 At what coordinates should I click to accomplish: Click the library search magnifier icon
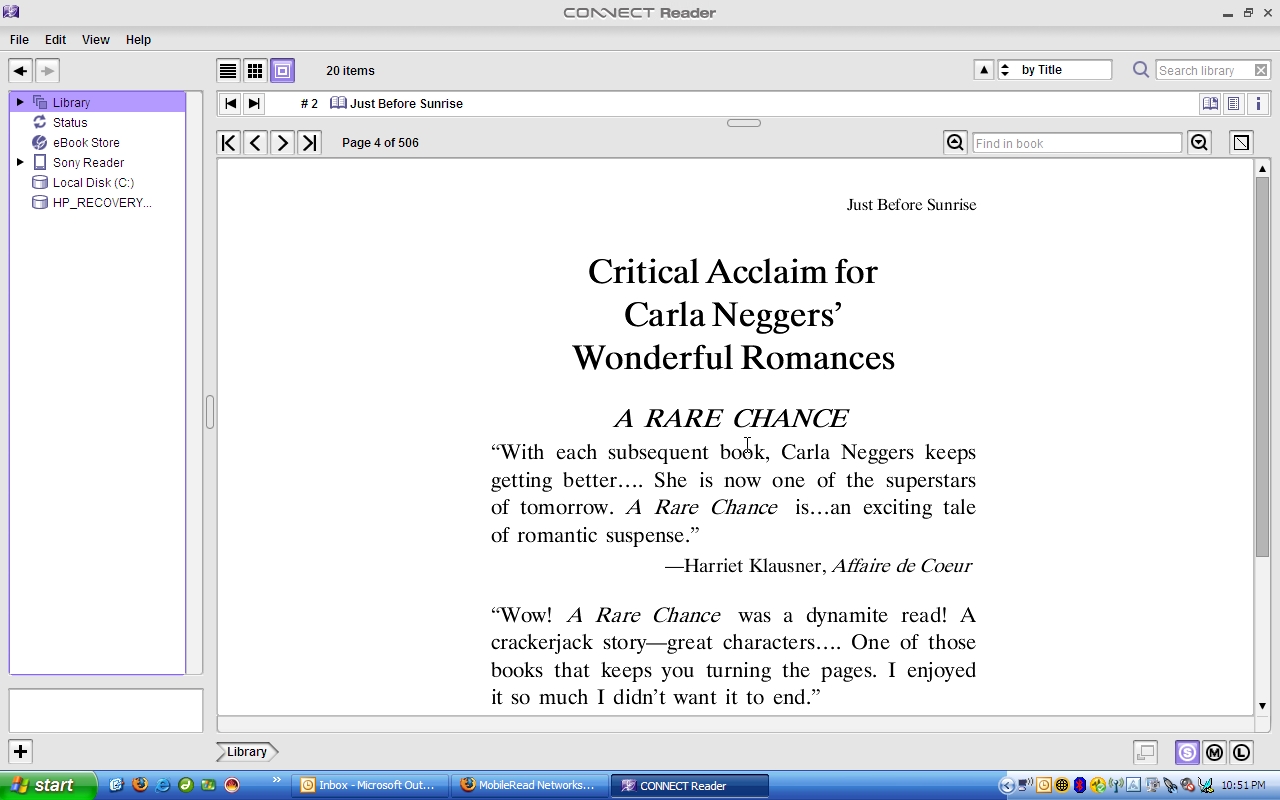pos(1141,70)
